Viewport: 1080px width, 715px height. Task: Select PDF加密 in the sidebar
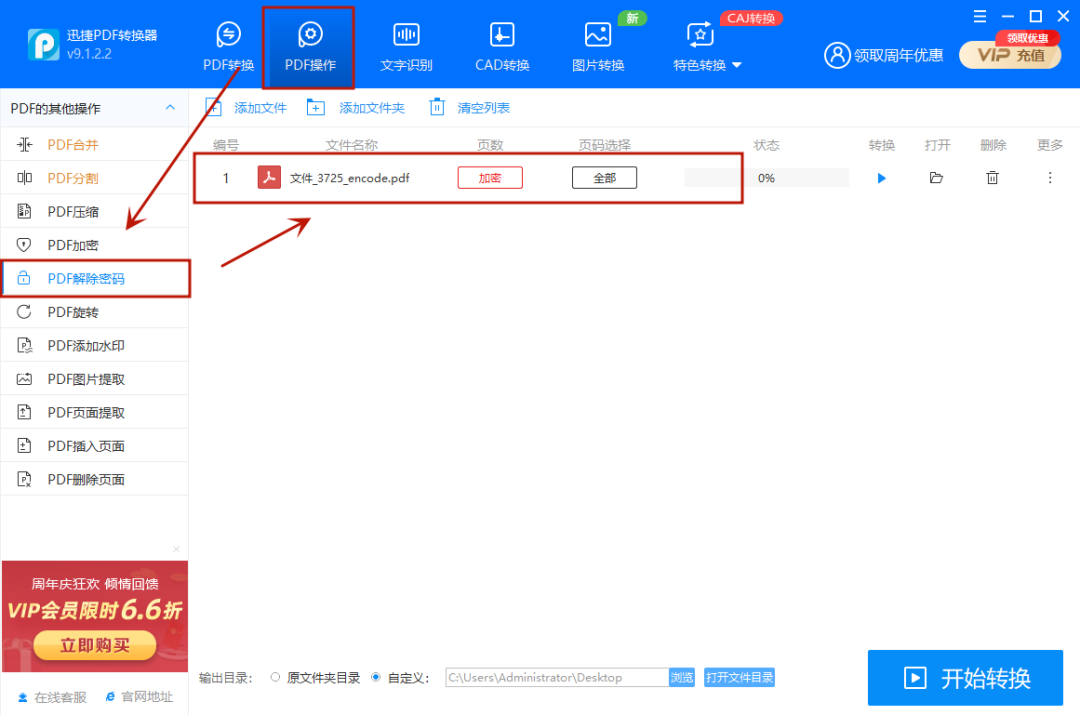94,245
